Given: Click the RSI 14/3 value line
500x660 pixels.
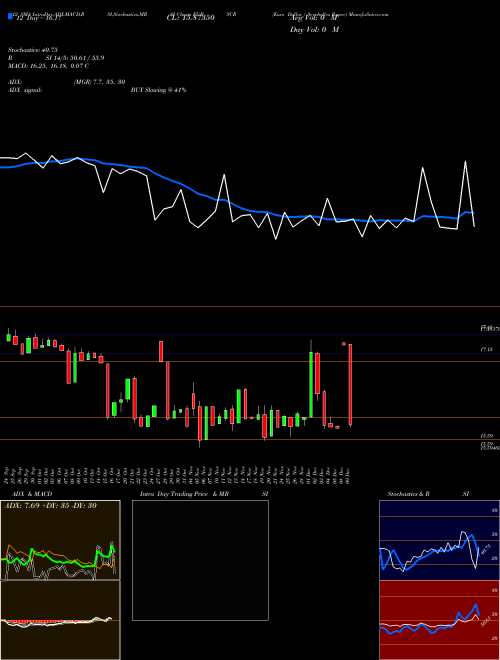Looking at the screenshot, I should click(56, 58).
